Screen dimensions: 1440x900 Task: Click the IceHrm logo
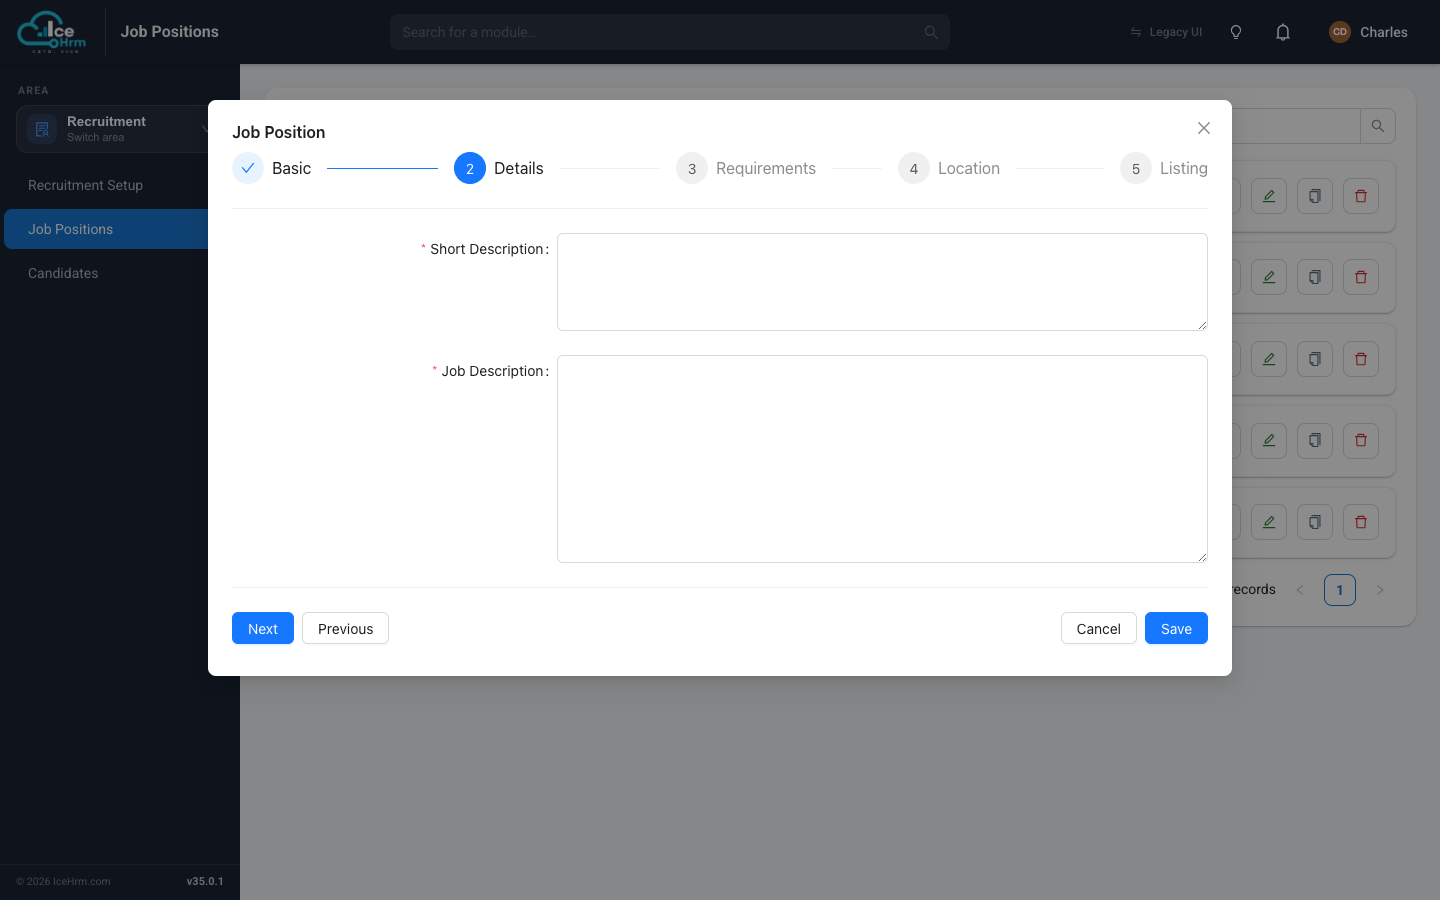pos(52,32)
